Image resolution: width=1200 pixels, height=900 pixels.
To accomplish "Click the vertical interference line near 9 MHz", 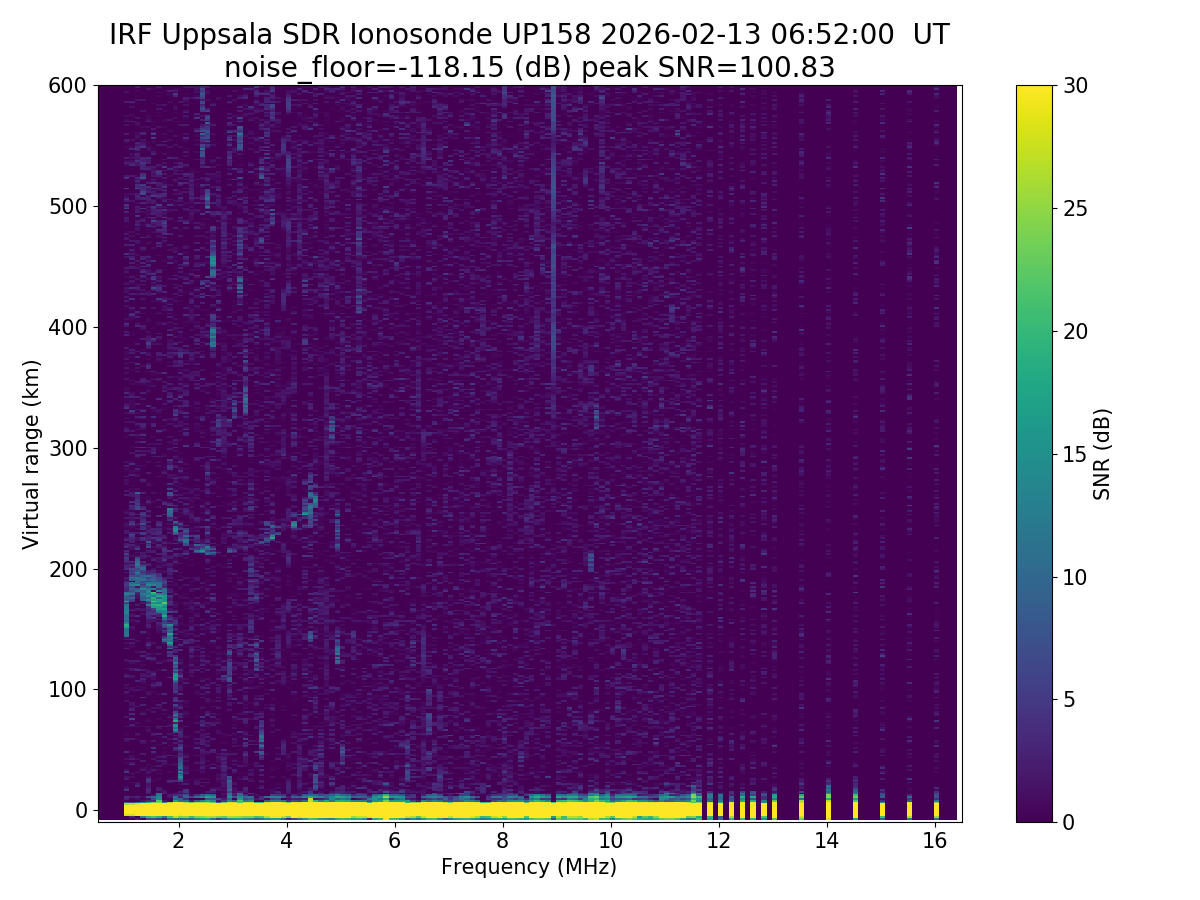I will click(x=553, y=250).
